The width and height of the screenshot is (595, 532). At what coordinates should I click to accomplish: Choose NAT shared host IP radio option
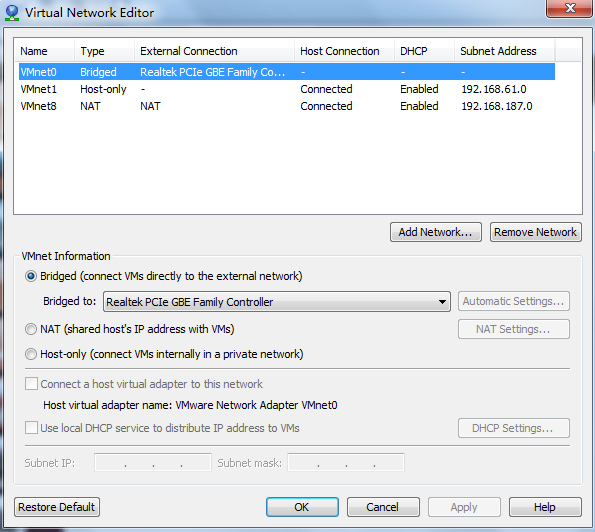[31, 329]
